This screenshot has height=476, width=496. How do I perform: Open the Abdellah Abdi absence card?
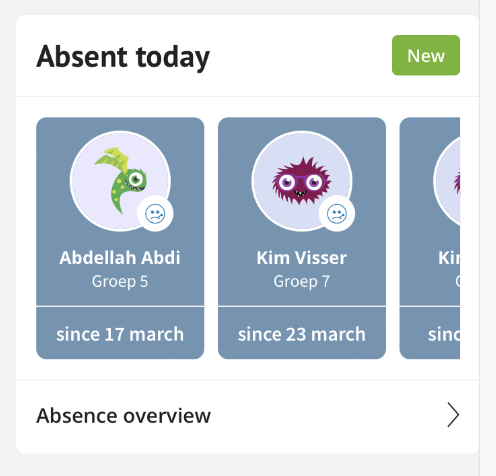click(120, 238)
